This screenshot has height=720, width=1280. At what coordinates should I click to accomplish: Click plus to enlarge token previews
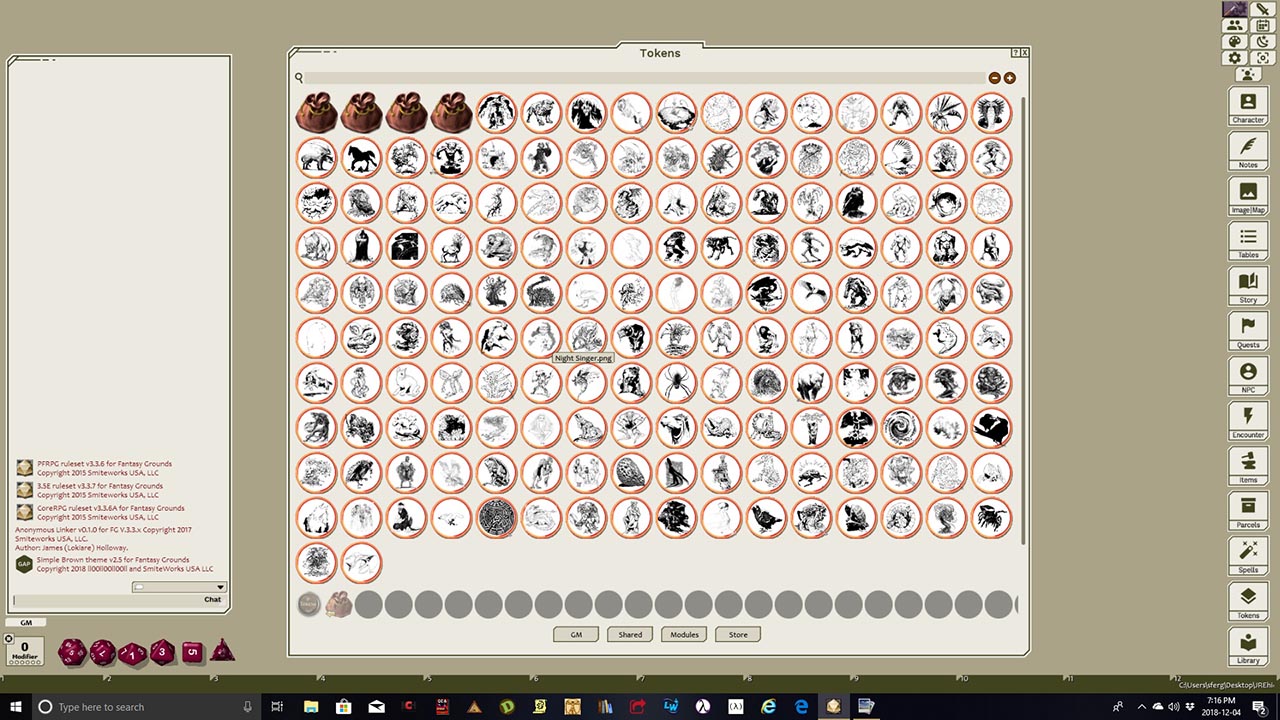pyautogui.click(x=1009, y=77)
